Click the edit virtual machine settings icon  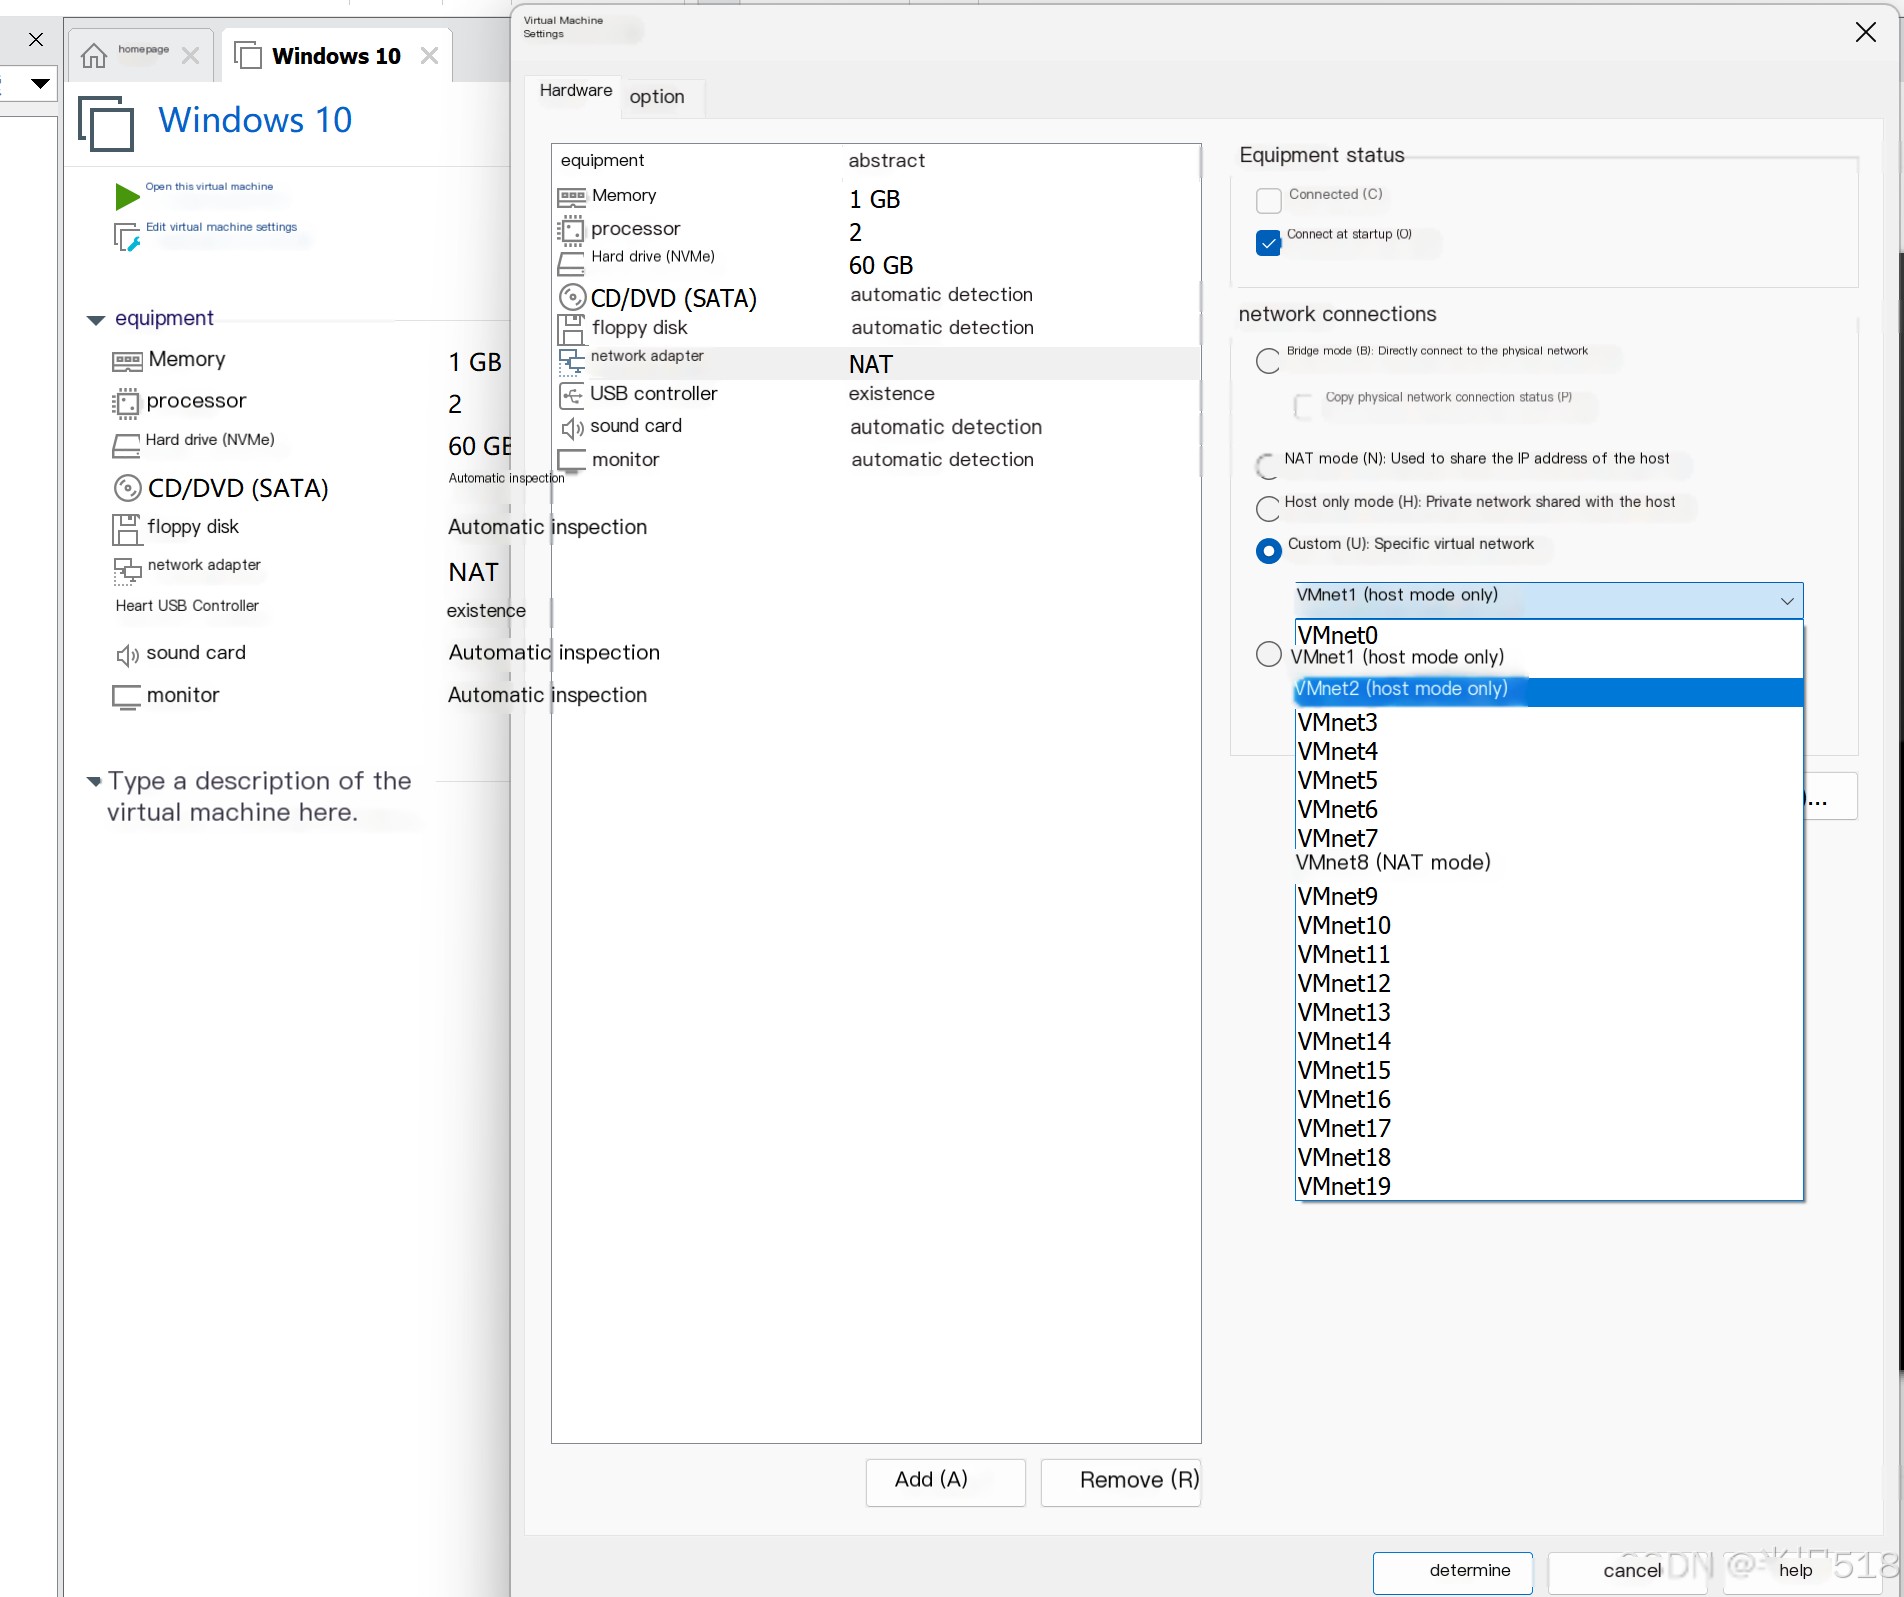(127, 238)
